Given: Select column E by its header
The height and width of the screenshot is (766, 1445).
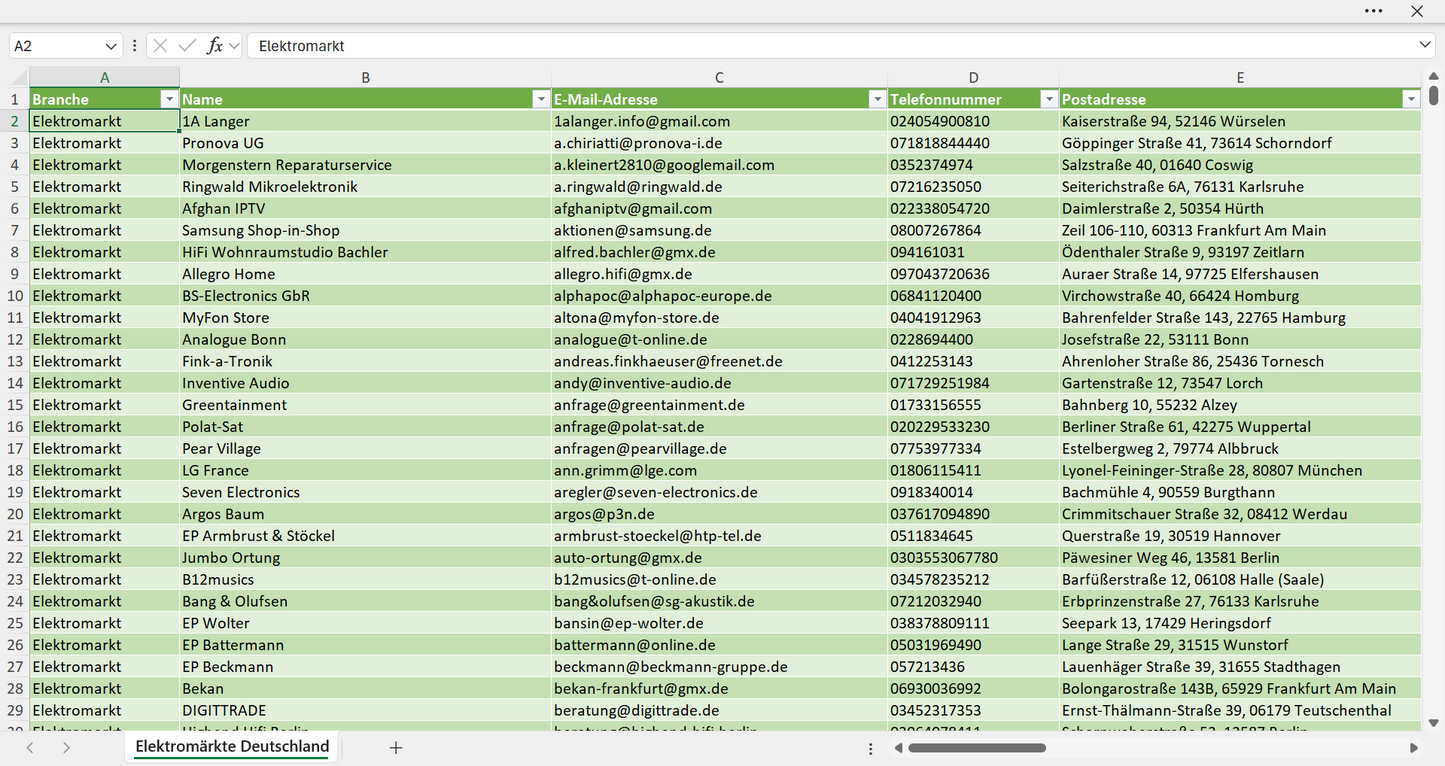Looking at the screenshot, I should tap(1240, 77).
